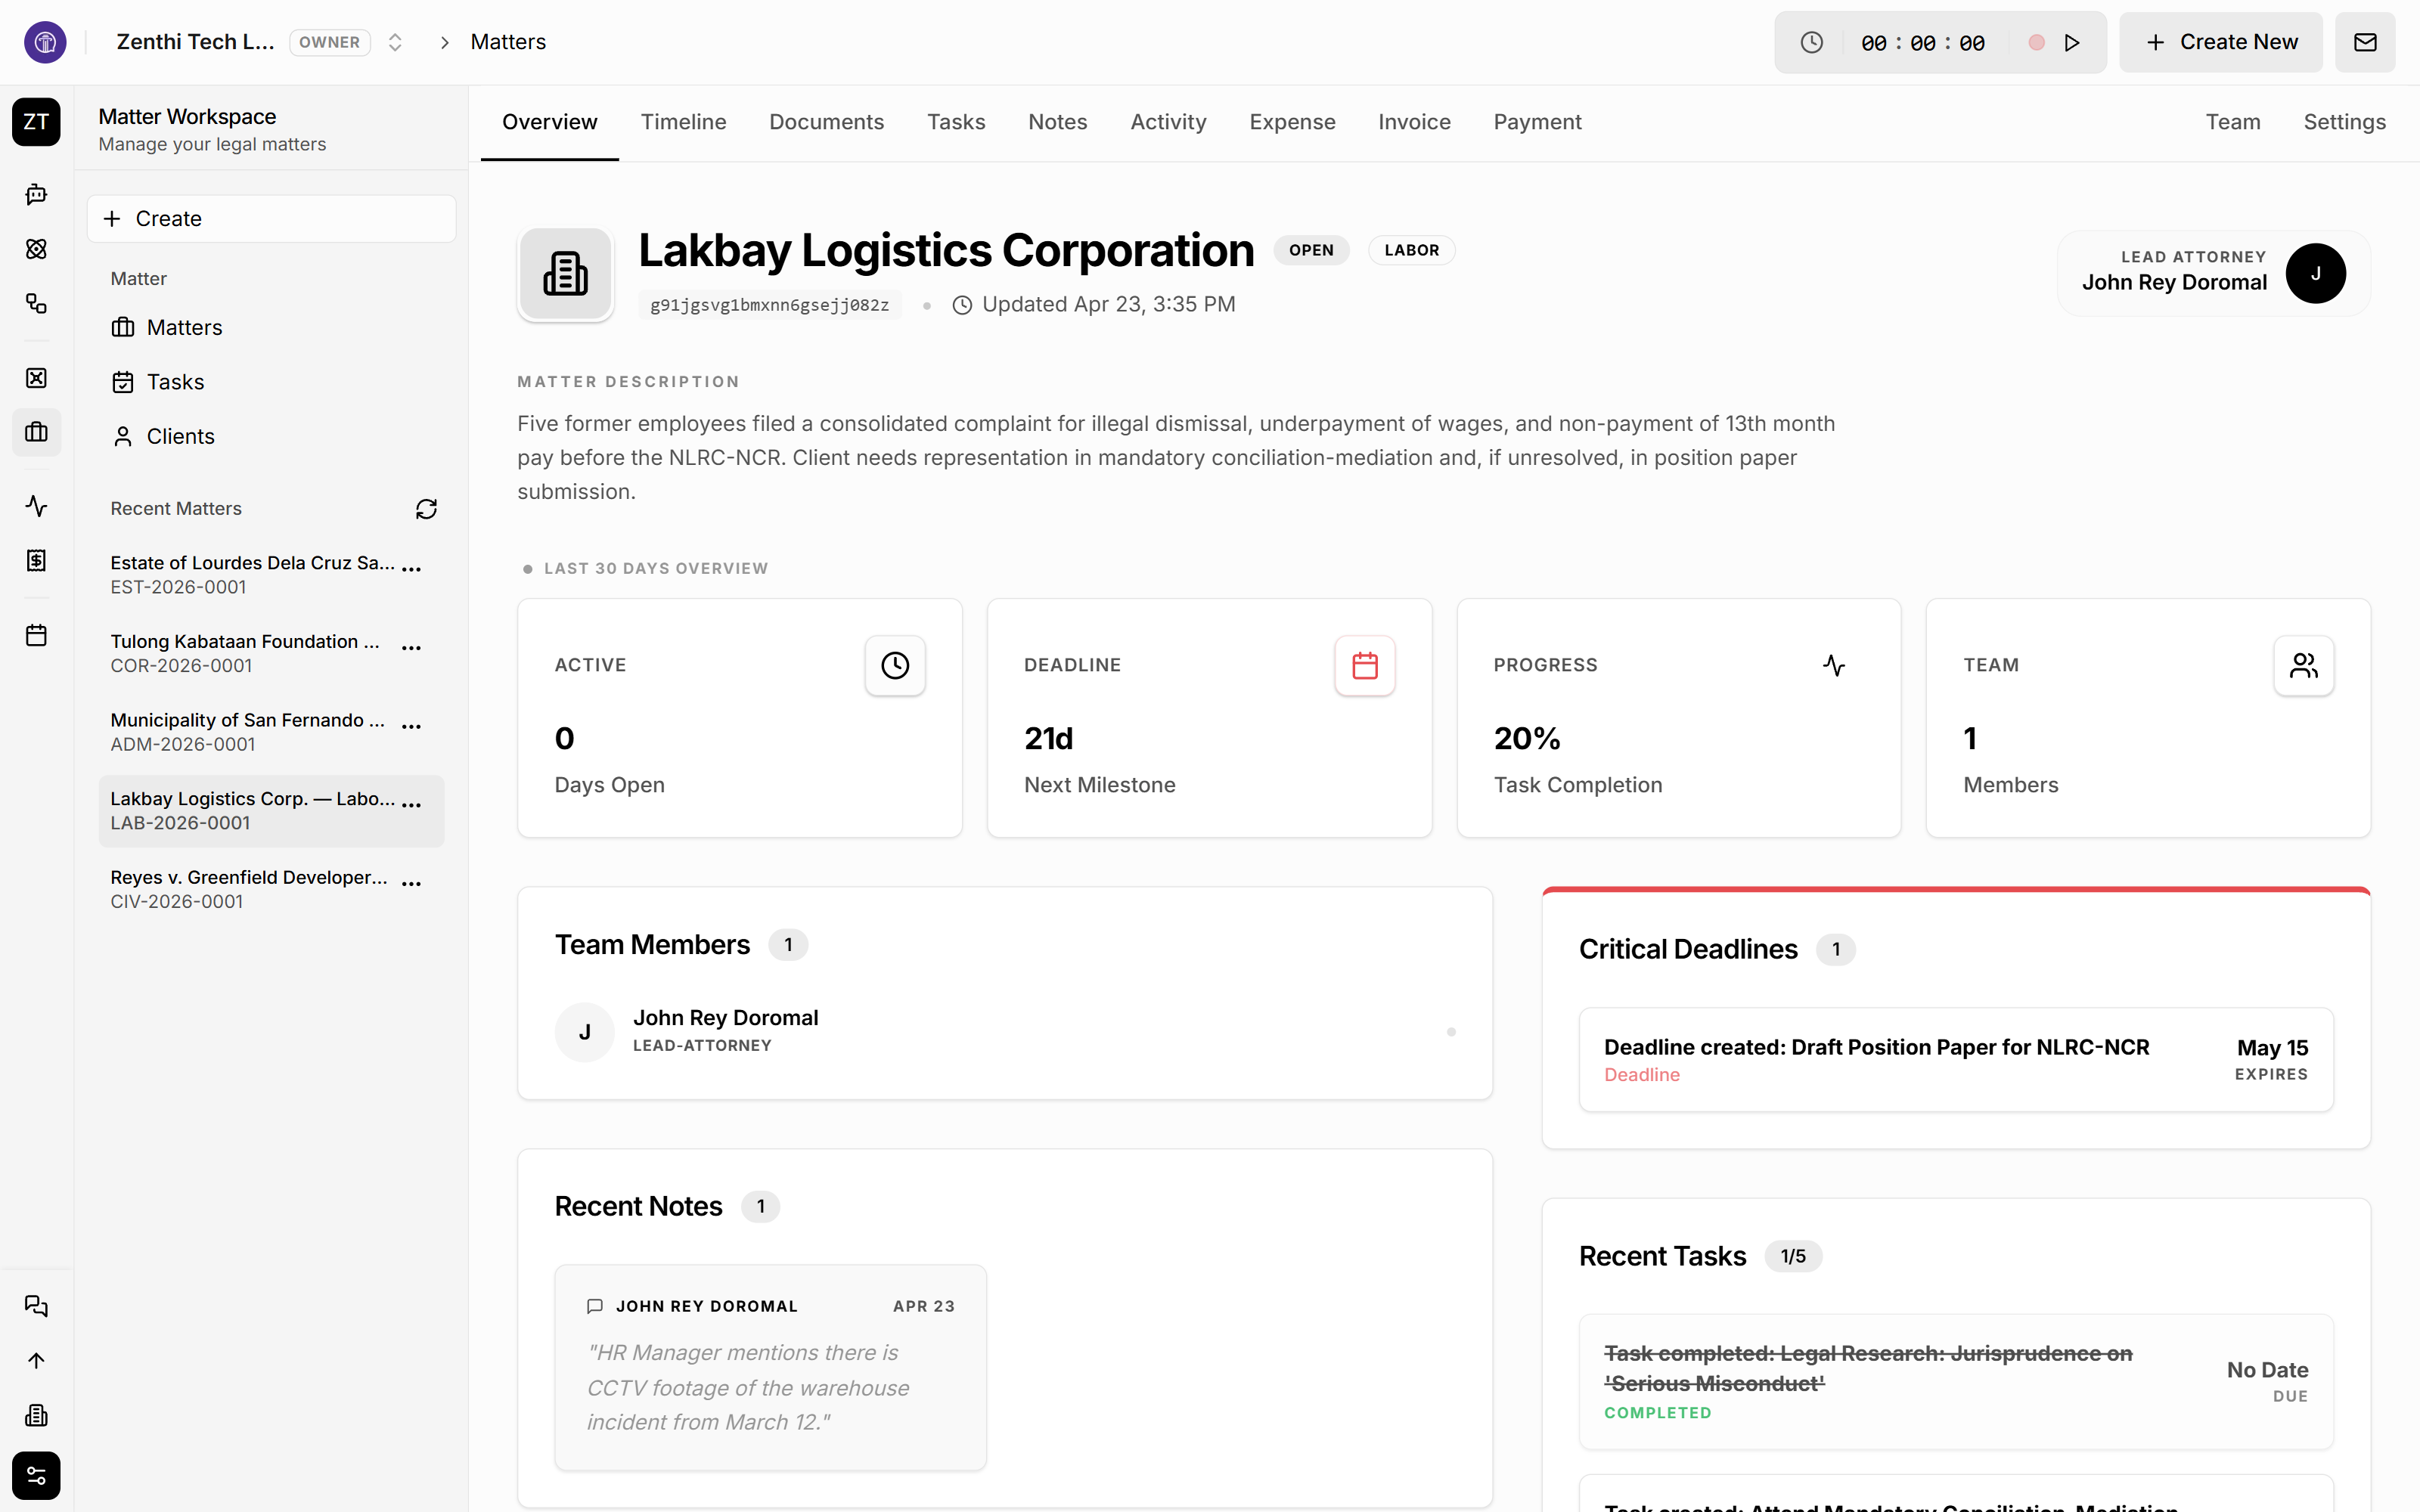Screen dimensions: 2420x1512
Task: Open Draft Position Paper deadline card
Action: point(1955,1059)
